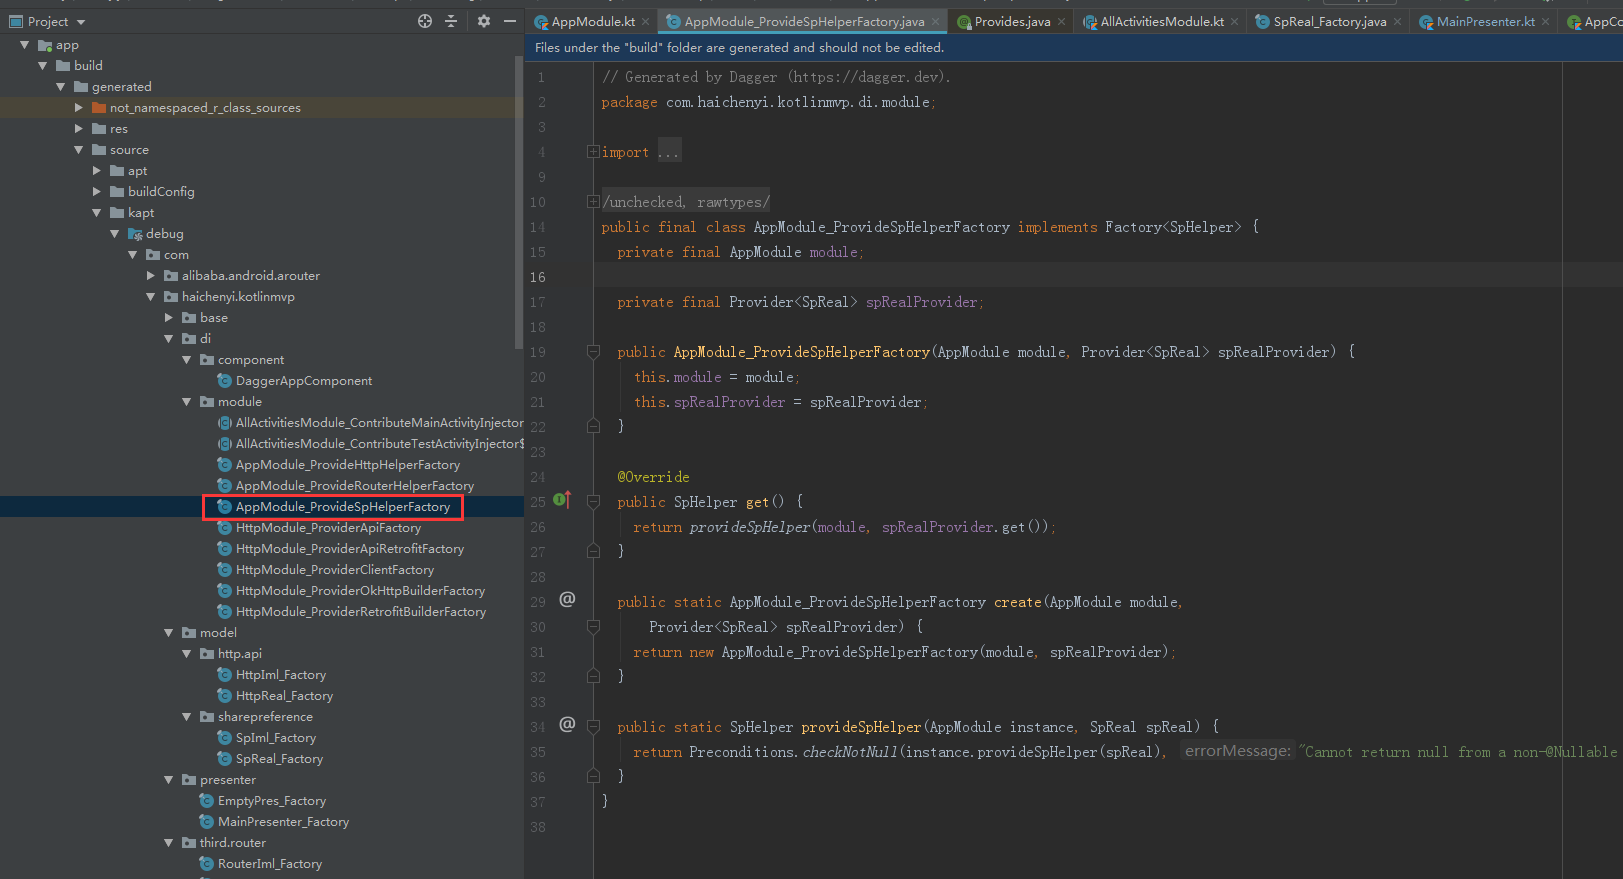Collapse the app module node
Screen dimensions: 1623x879
tap(24, 45)
